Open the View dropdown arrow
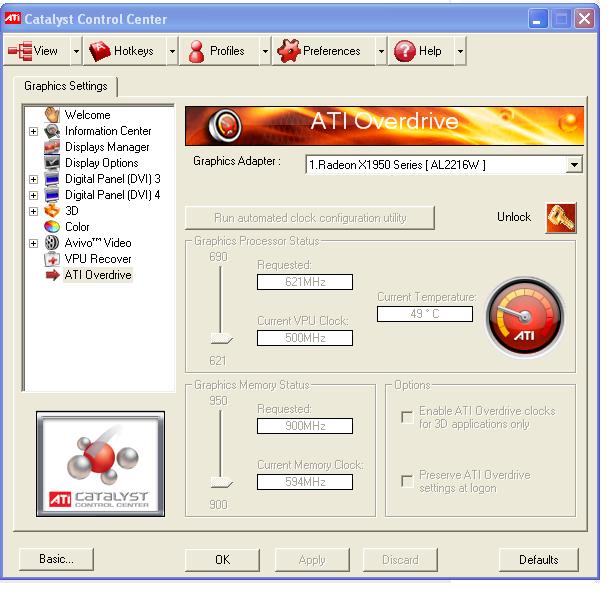This screenshot has height=593, width=609. pos(77,51)
